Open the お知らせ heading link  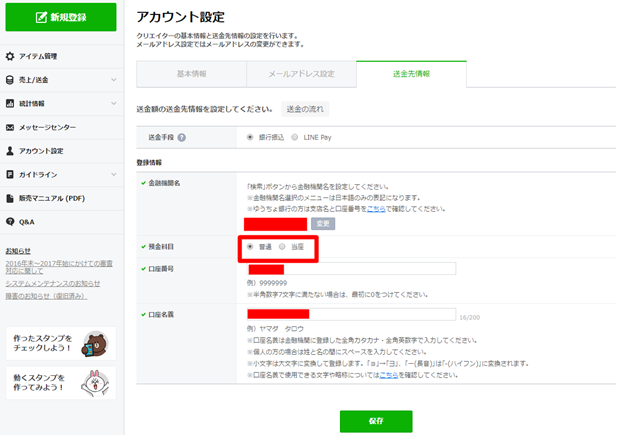[x=18, y=251]
